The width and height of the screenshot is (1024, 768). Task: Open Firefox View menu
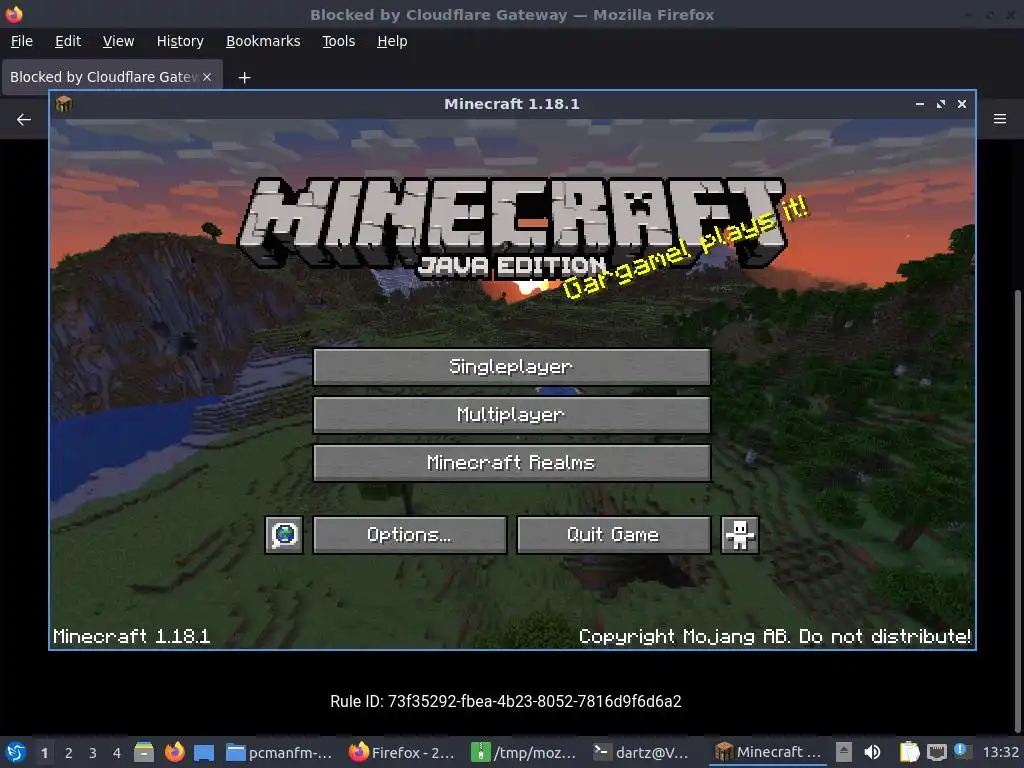[x=118, y=41]
